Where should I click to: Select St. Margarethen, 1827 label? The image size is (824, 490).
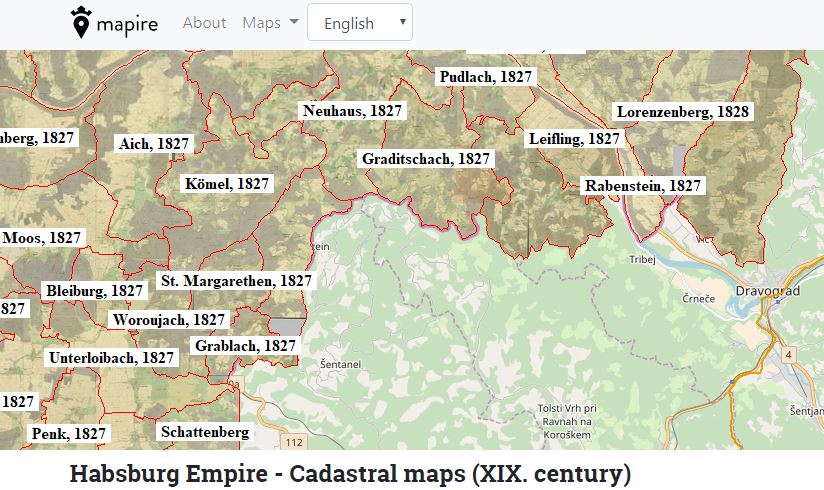236,281
